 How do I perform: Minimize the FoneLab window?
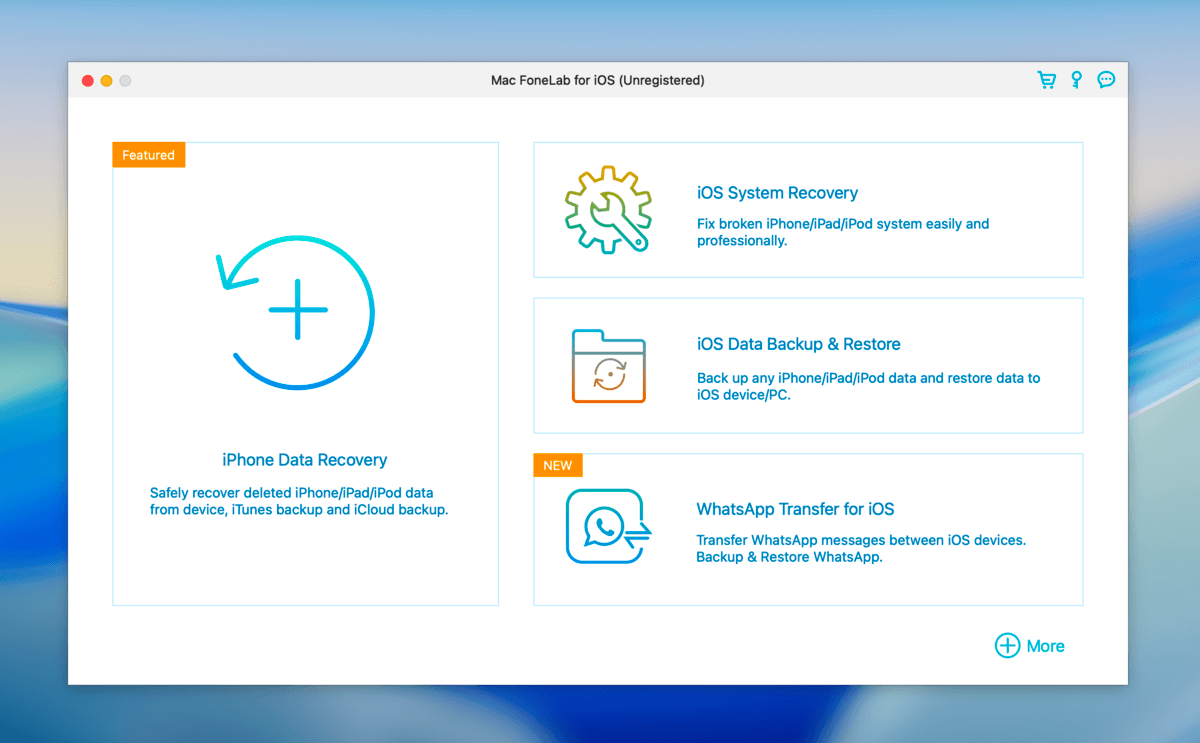click(106, 80)
